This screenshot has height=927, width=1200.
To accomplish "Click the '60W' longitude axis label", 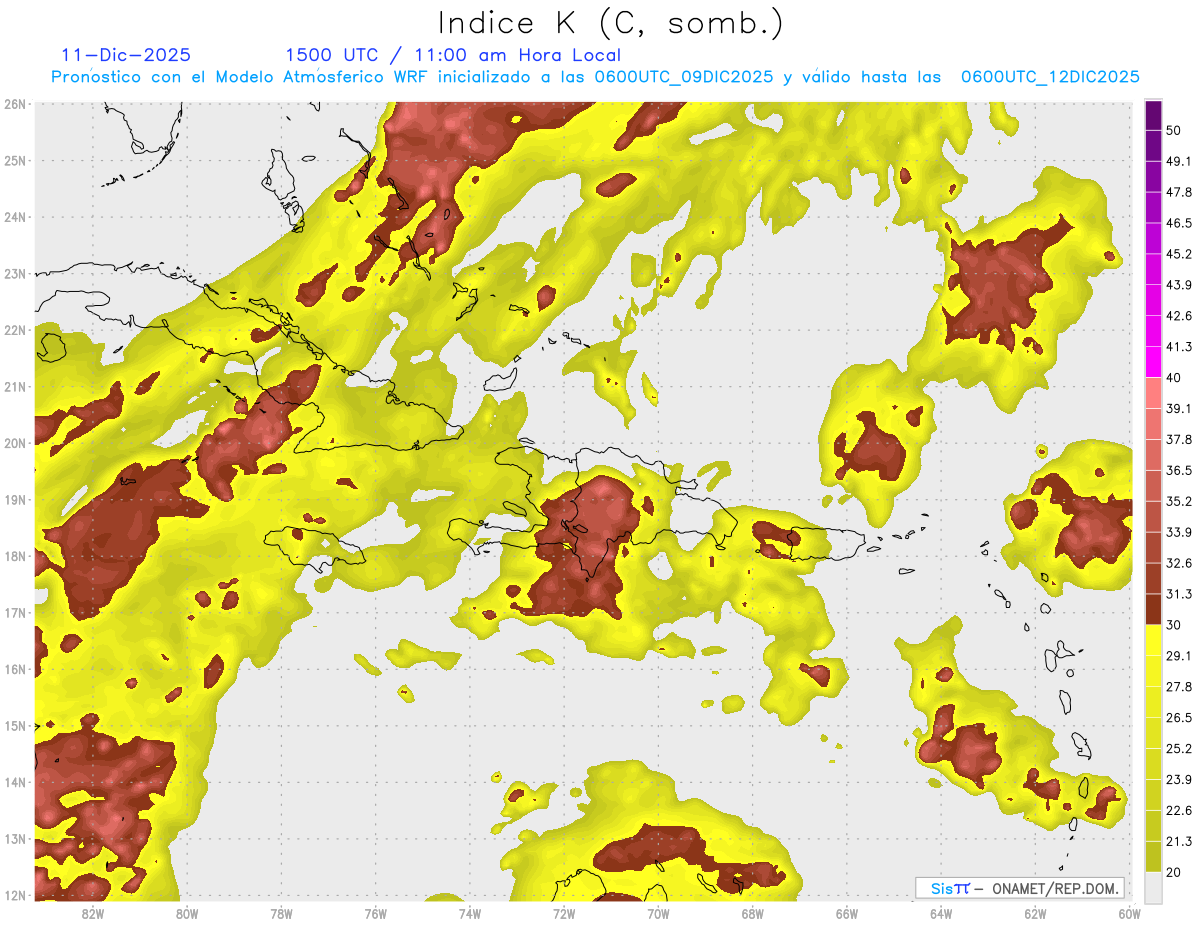I will coord(1129,914).
